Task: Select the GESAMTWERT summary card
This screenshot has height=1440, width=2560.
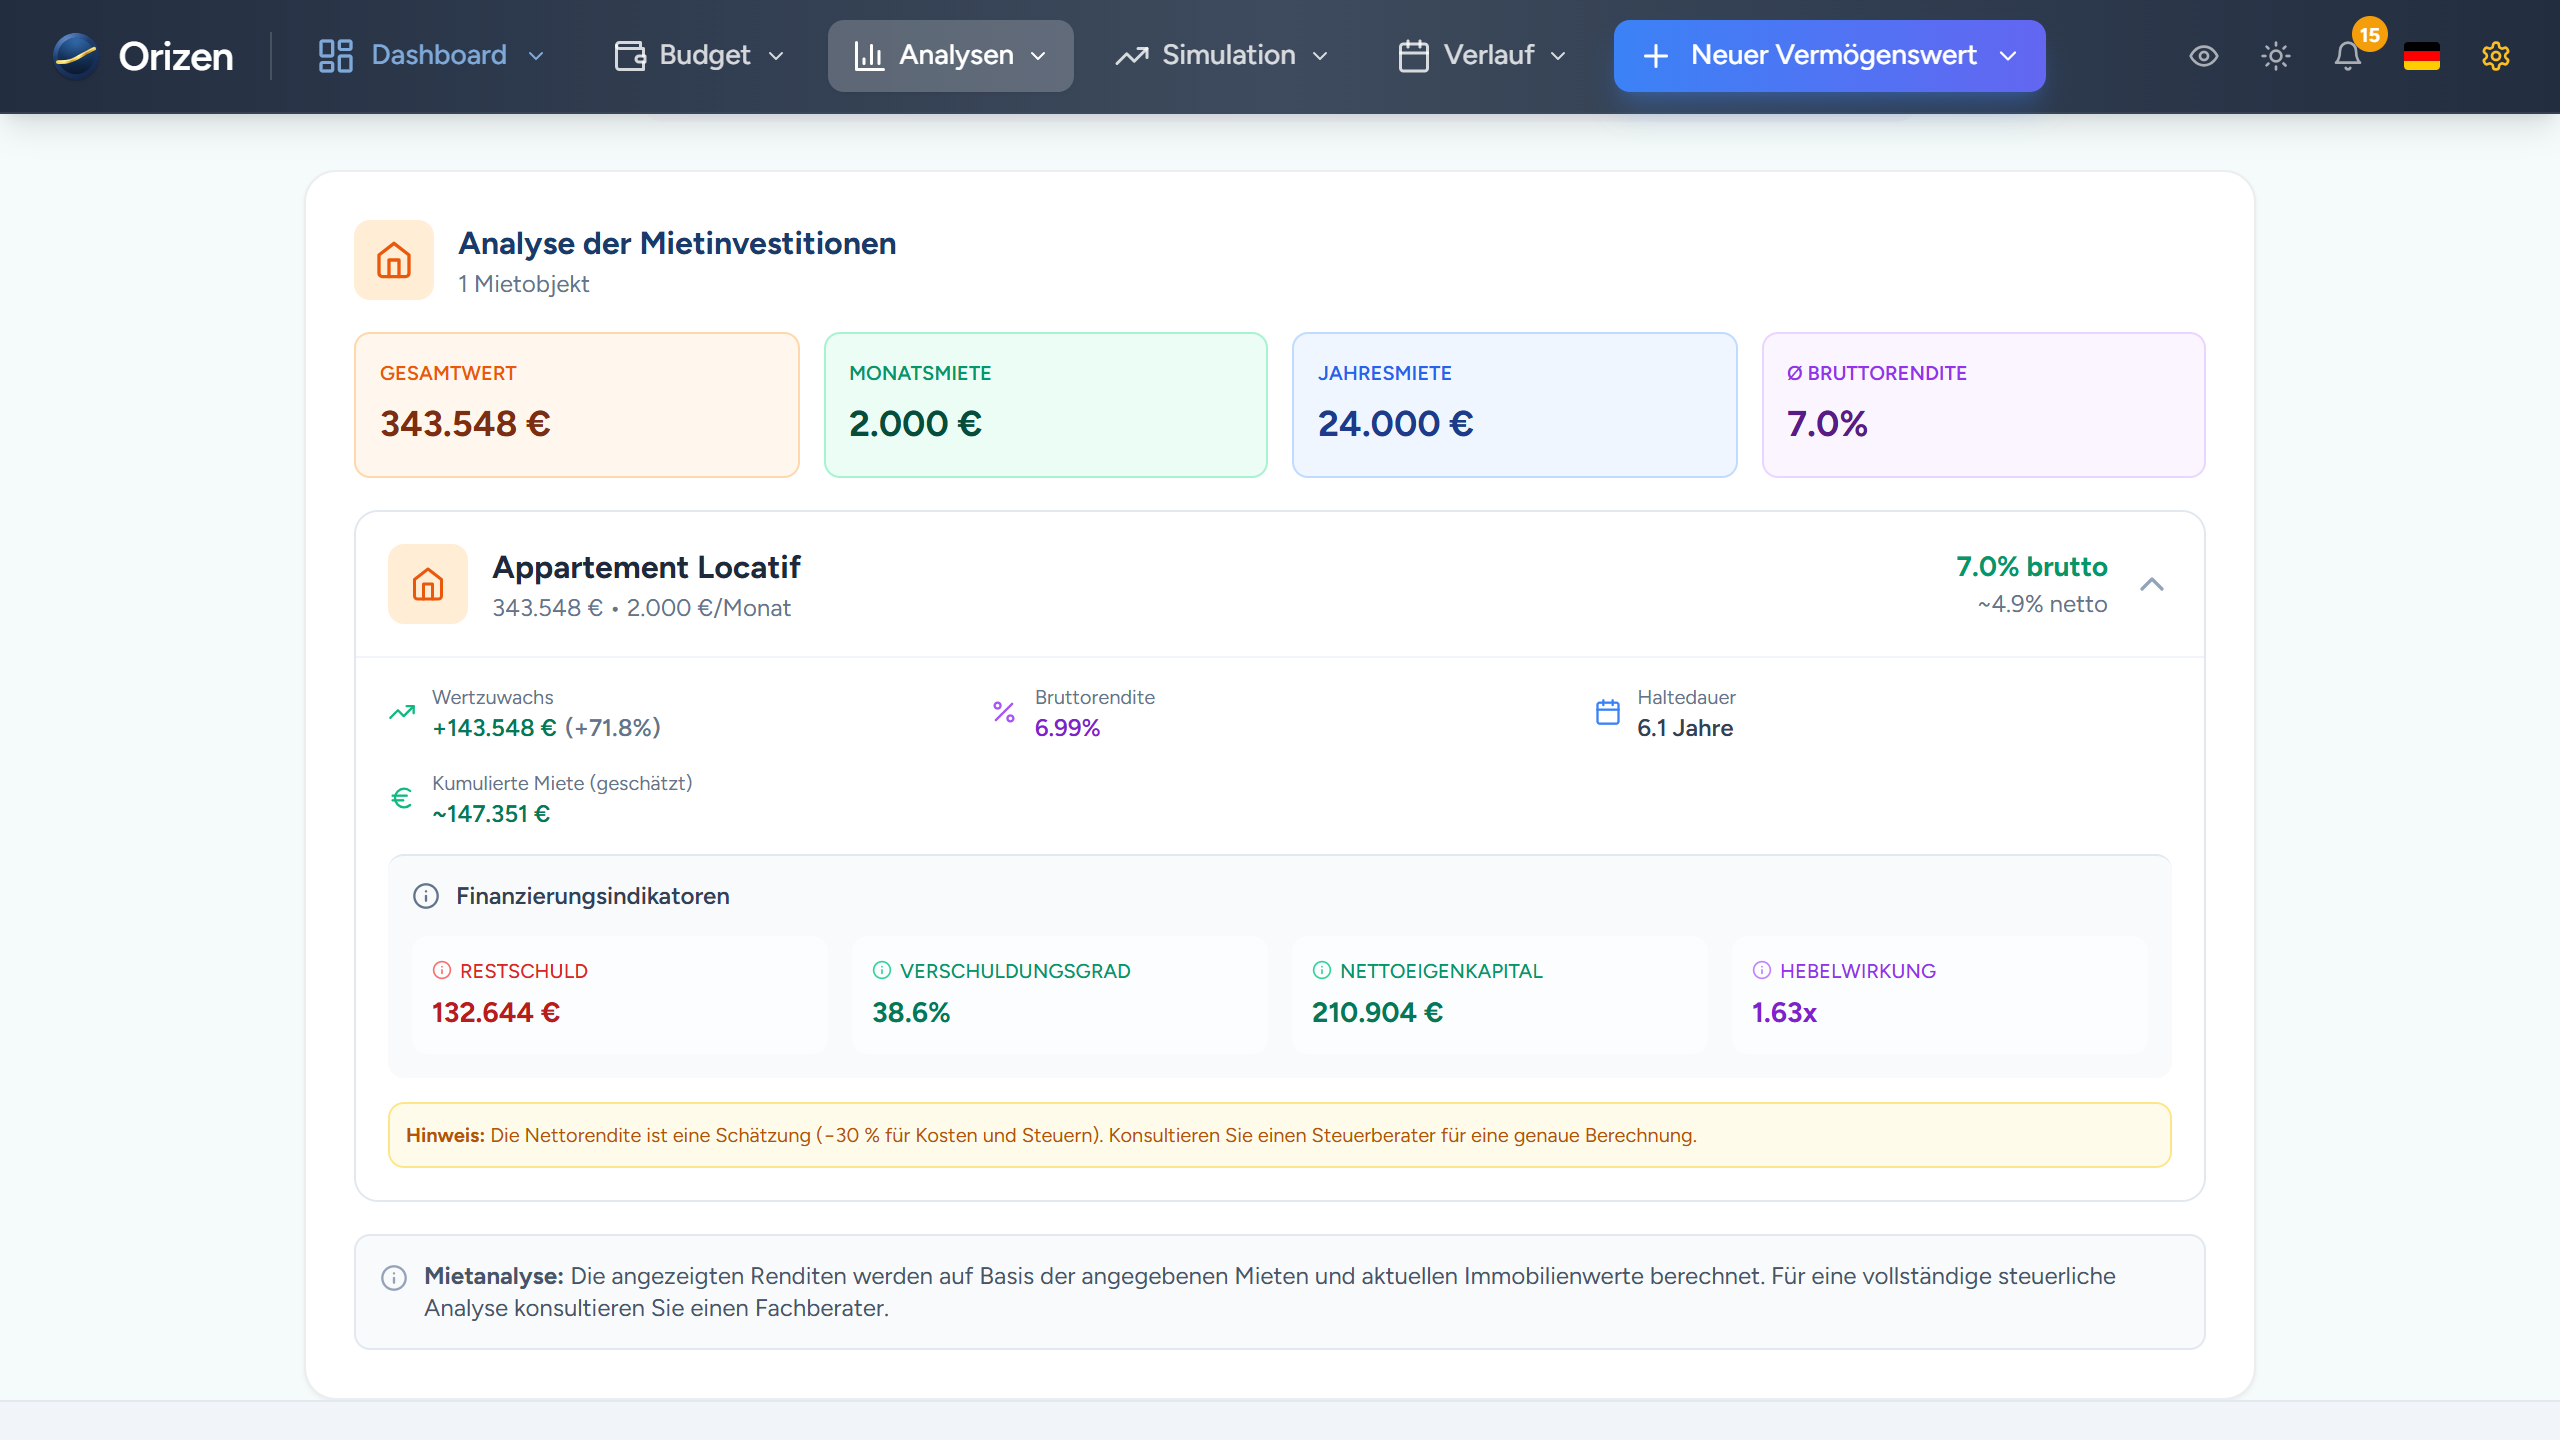Action: pos(576,404)
